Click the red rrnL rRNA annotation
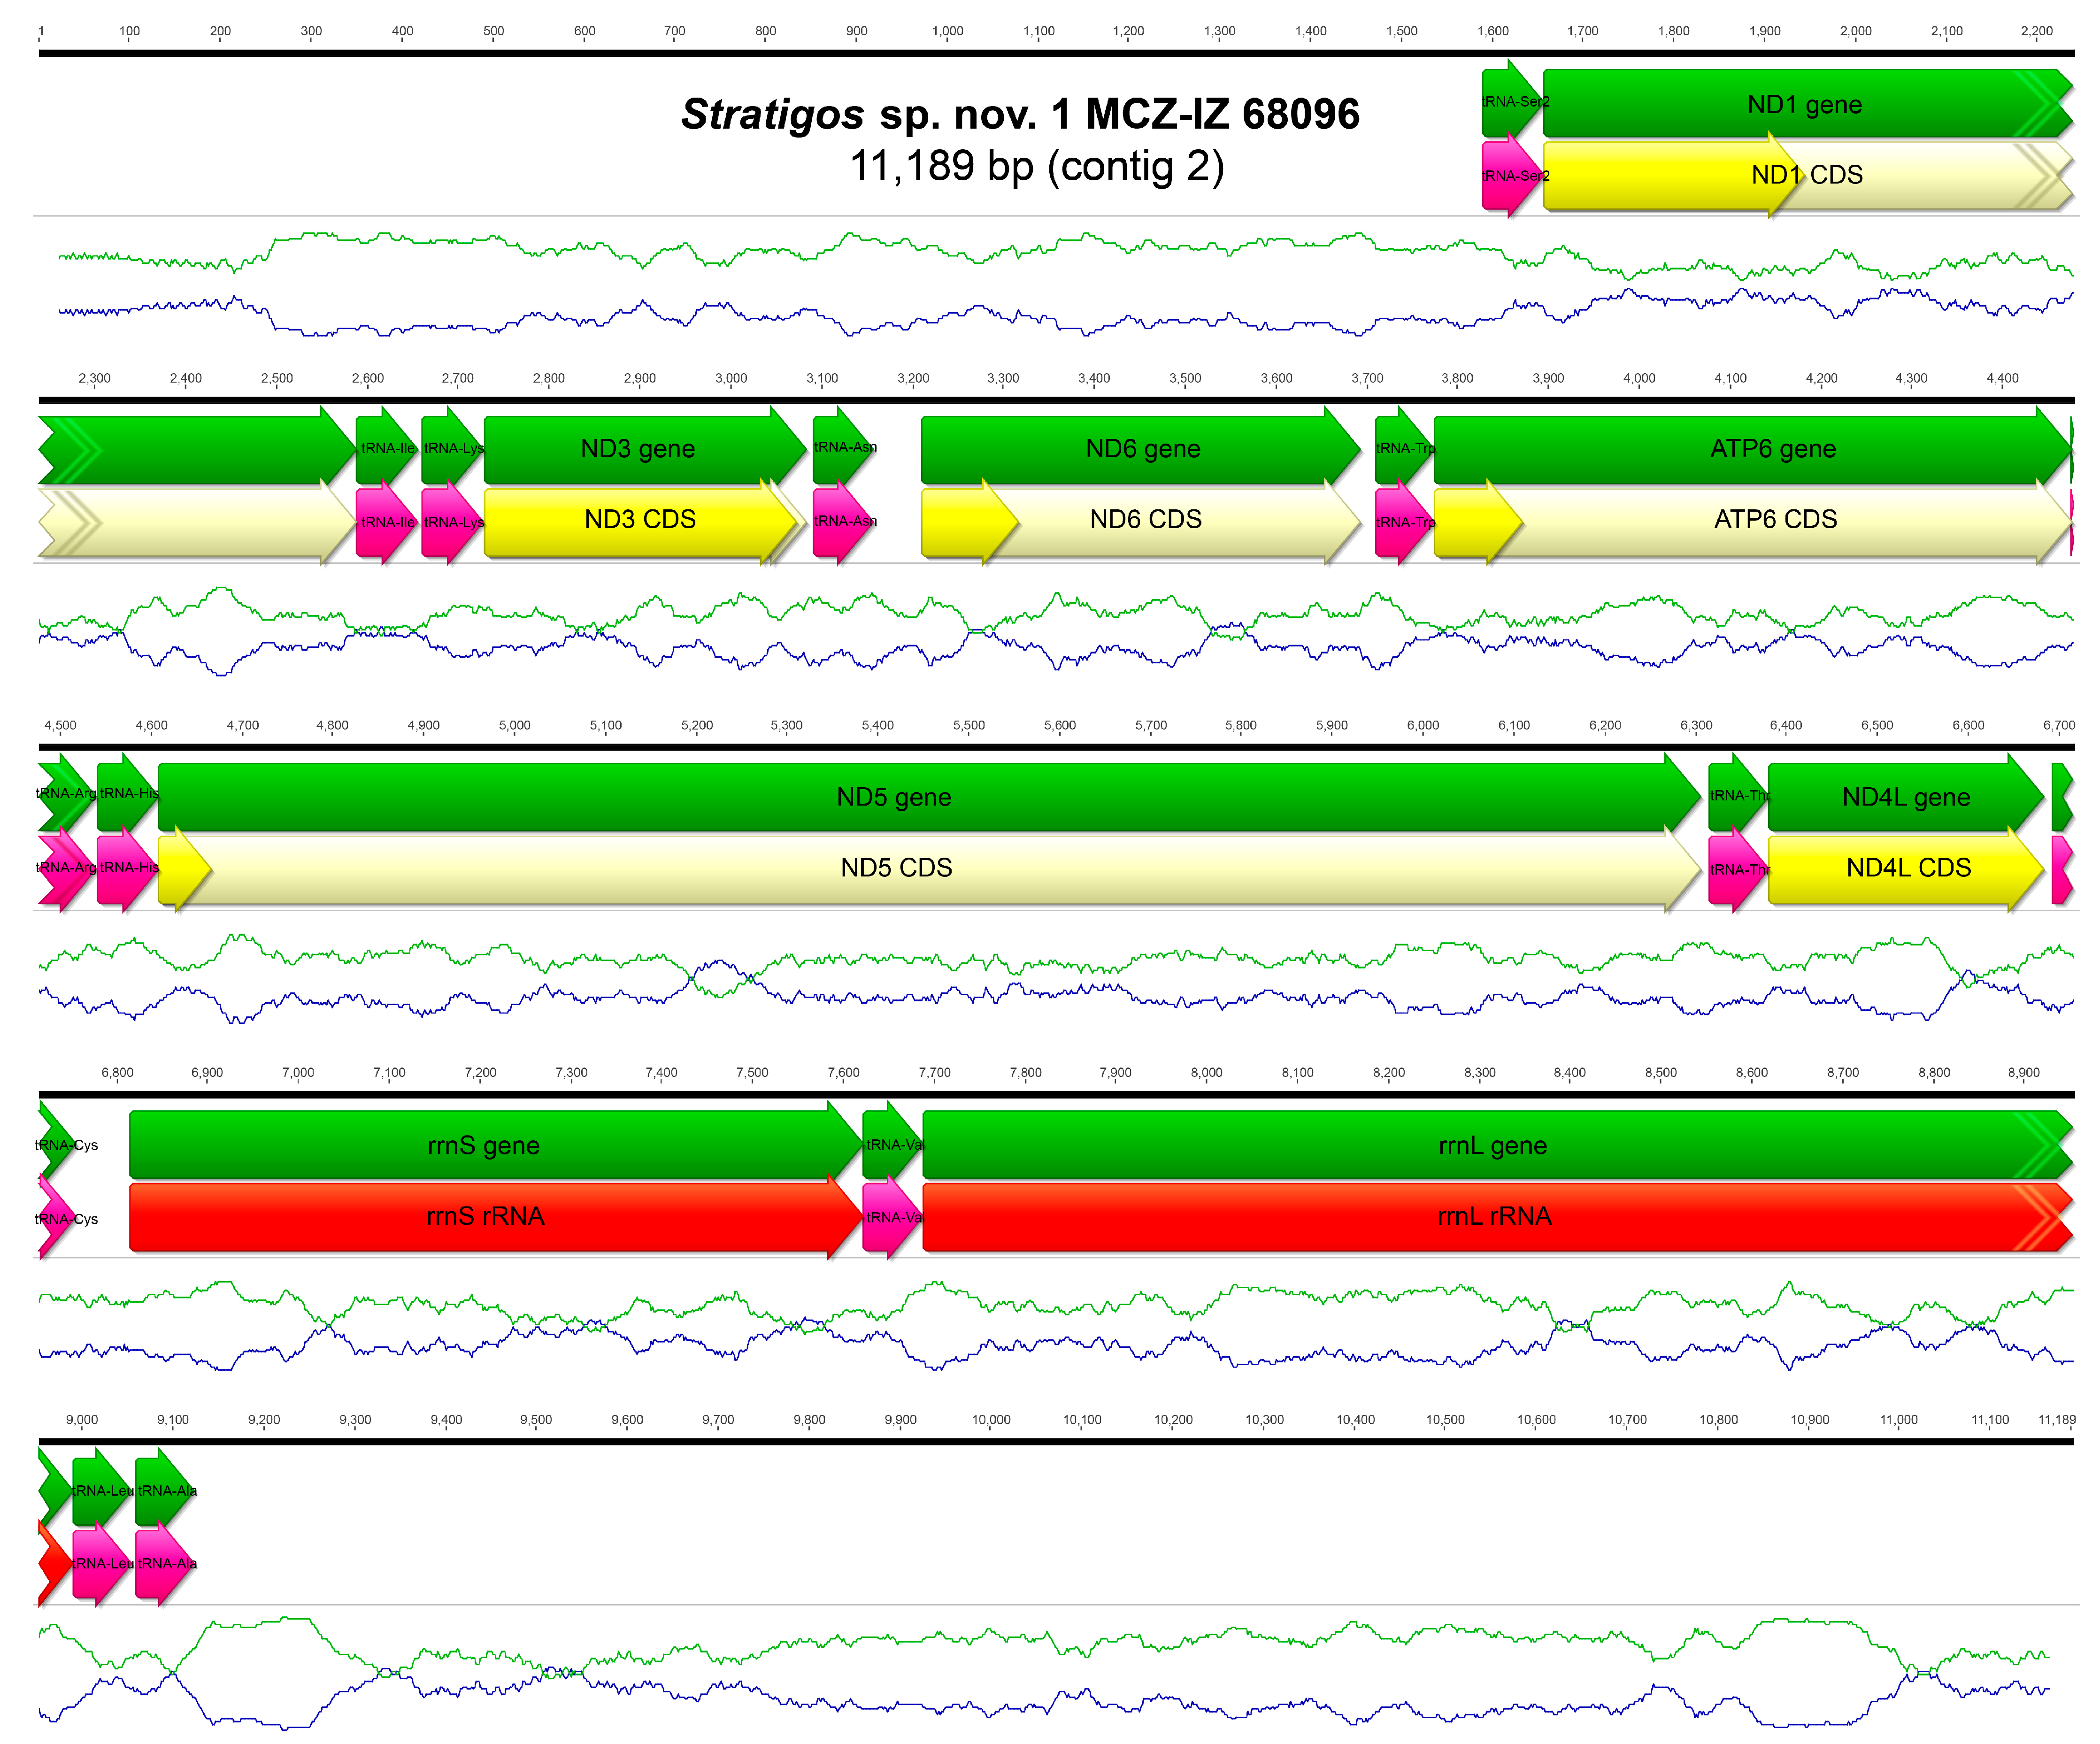The height and width of the screenshot is (1744, 2100). click(1493, 1216)
